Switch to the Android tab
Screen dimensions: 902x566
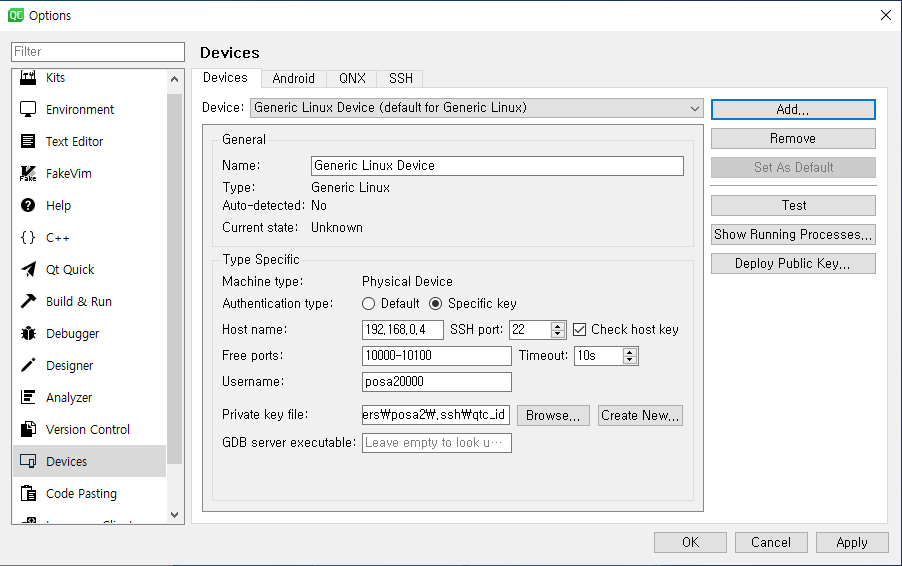click(x=293, y=78)
